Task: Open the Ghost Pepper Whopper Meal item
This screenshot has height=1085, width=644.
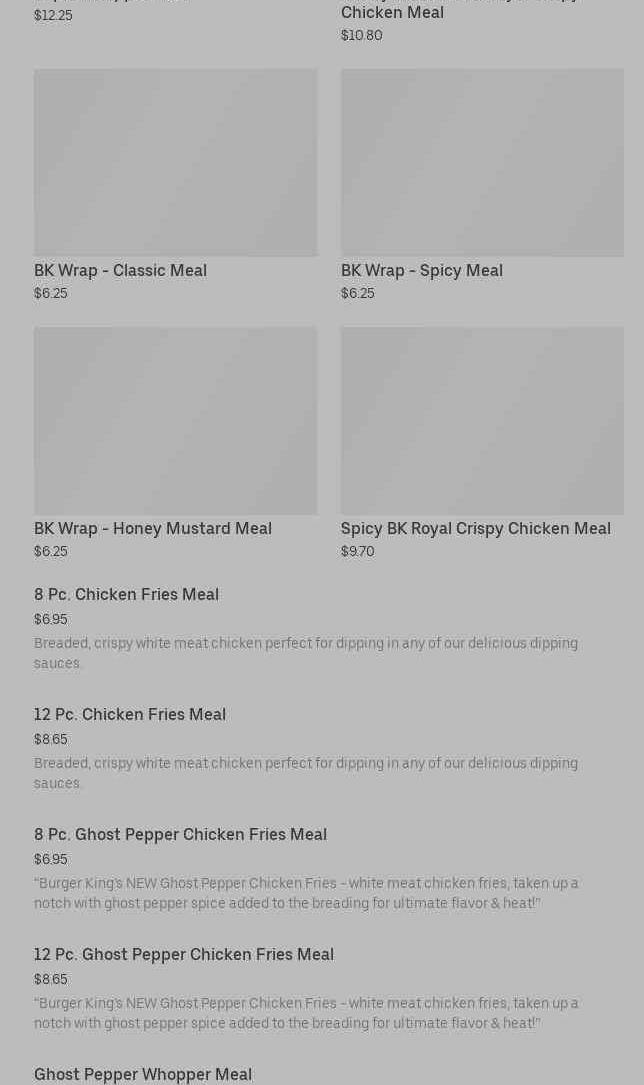Action: 143,1074
